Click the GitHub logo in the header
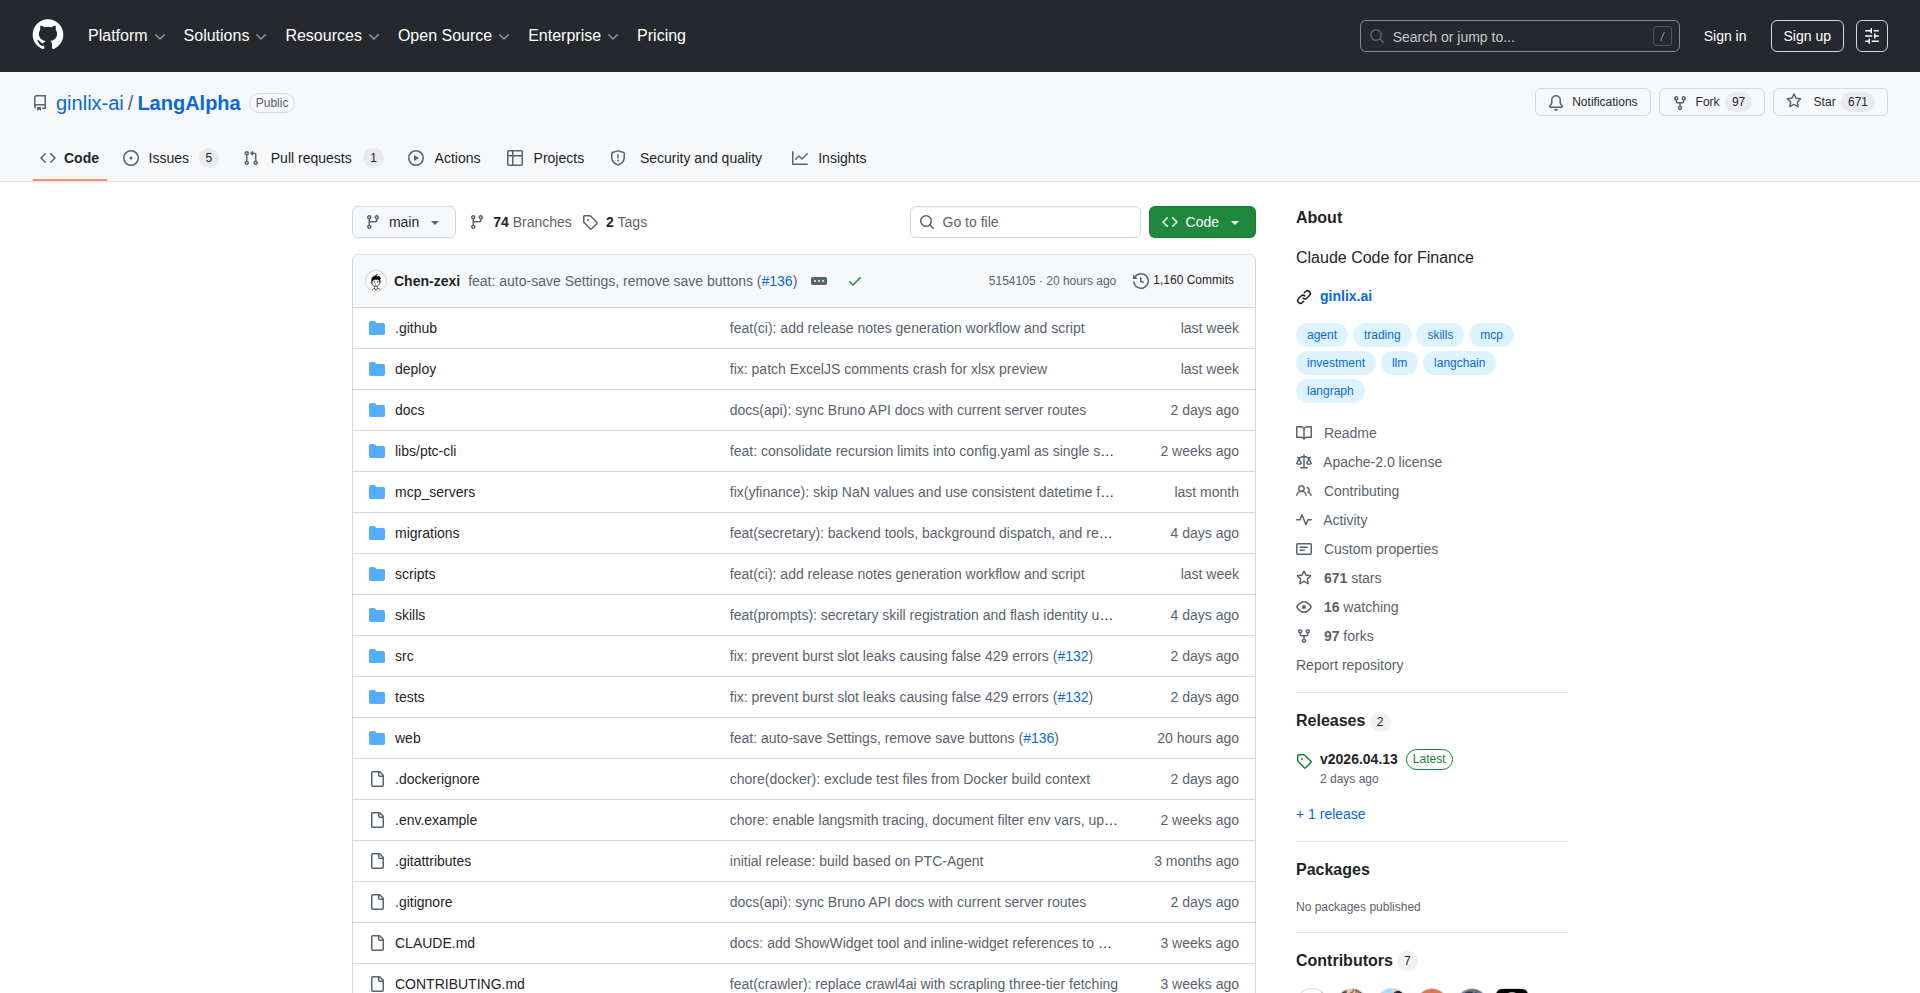 coord(48,35)
